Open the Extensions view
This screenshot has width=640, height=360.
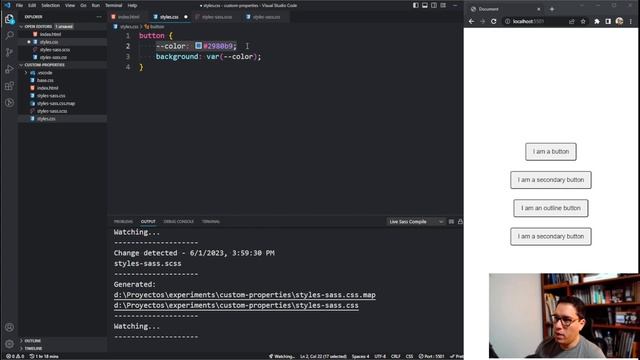9,86
